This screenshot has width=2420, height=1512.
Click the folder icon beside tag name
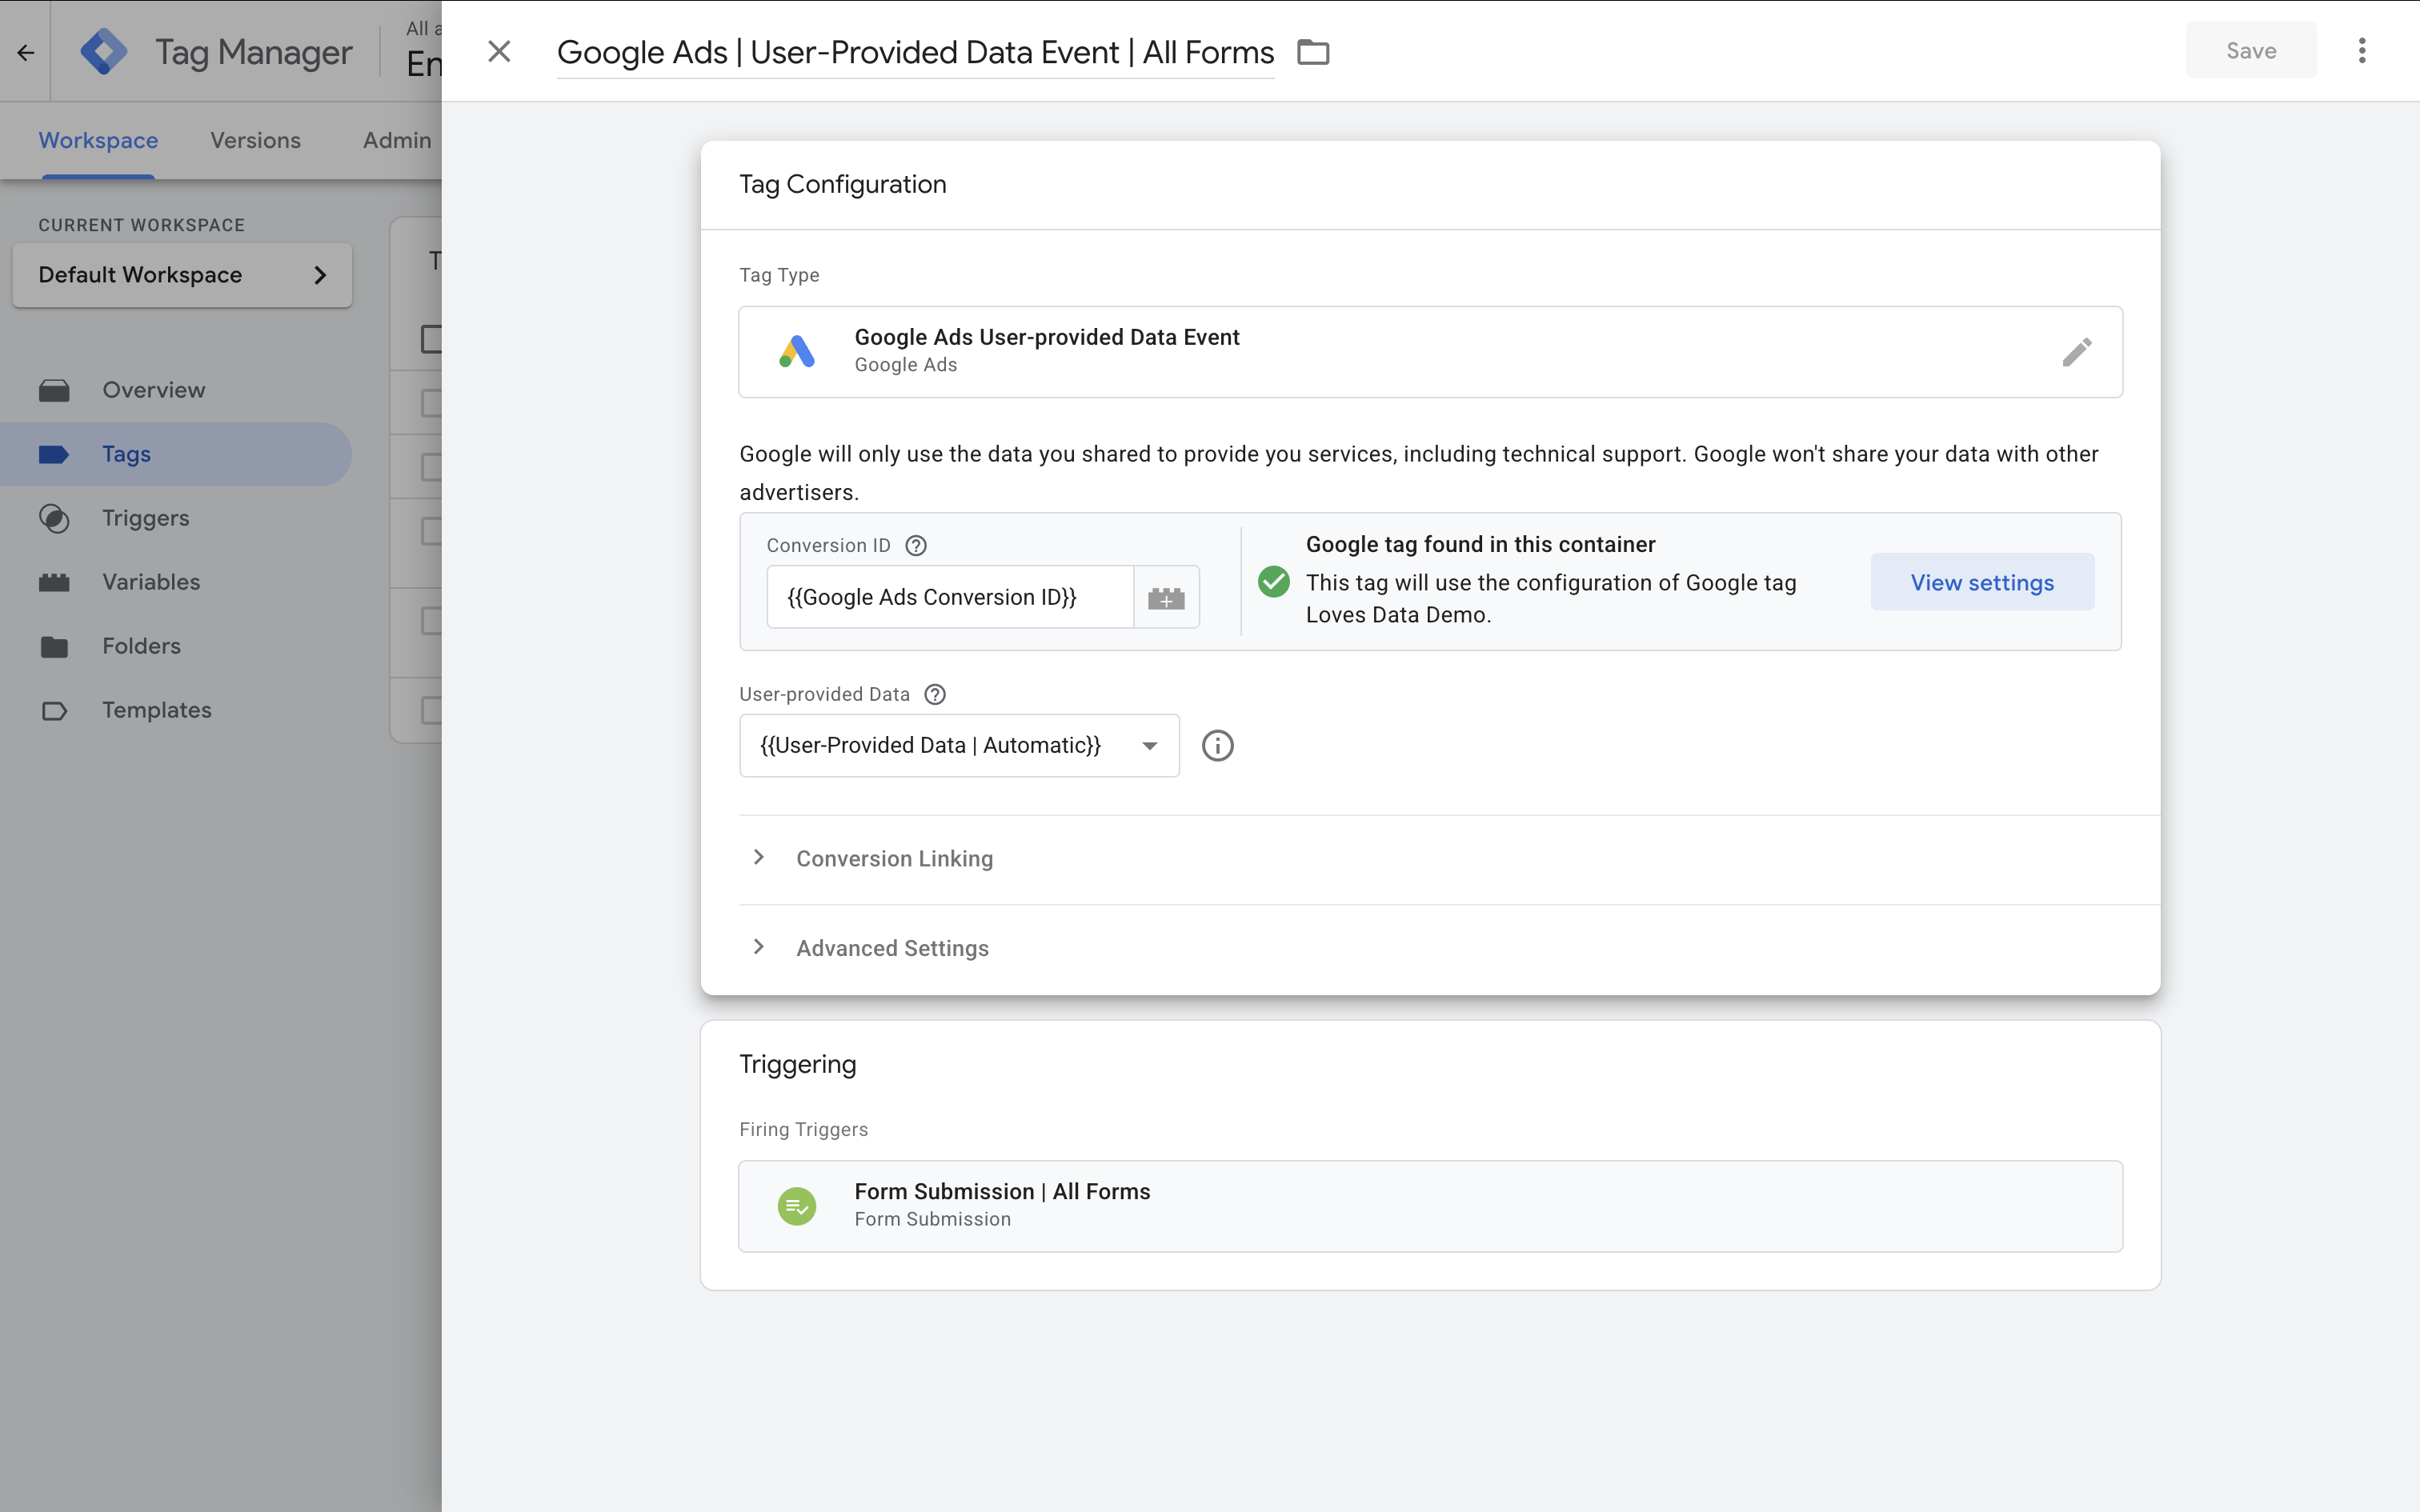click(x=1313, y=52)
